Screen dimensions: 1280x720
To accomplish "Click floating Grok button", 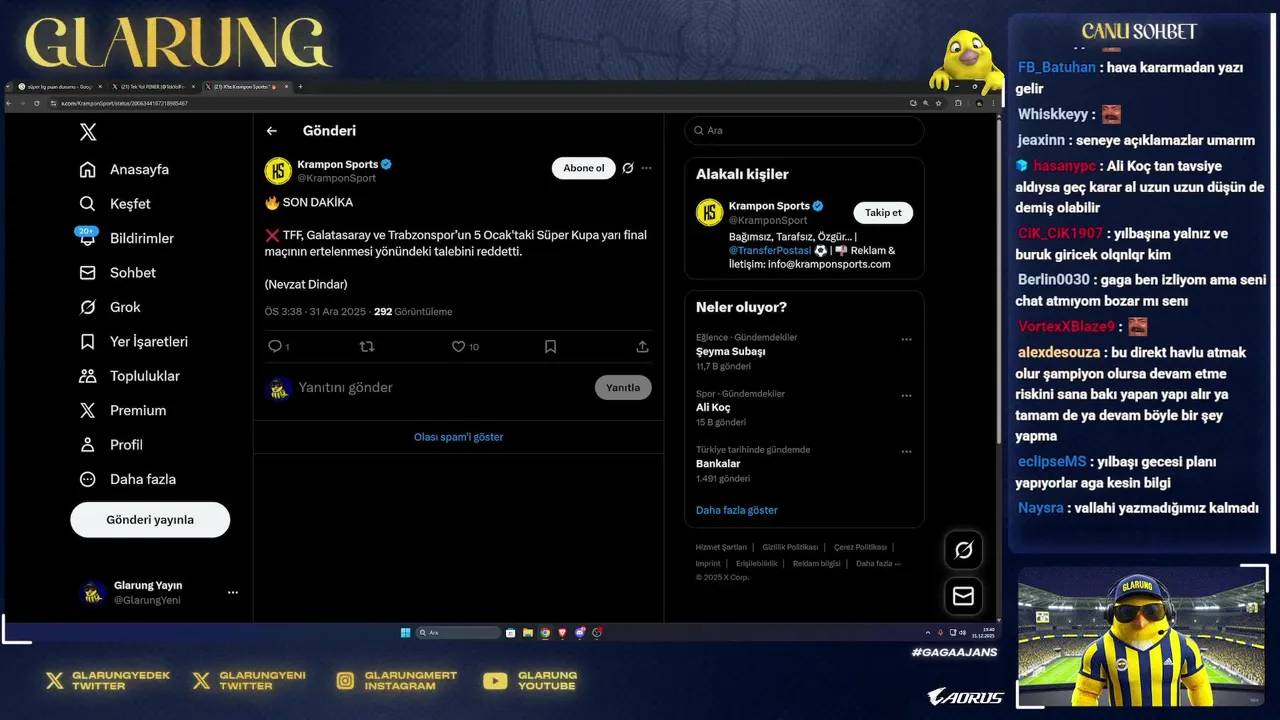I will point(964,550).
